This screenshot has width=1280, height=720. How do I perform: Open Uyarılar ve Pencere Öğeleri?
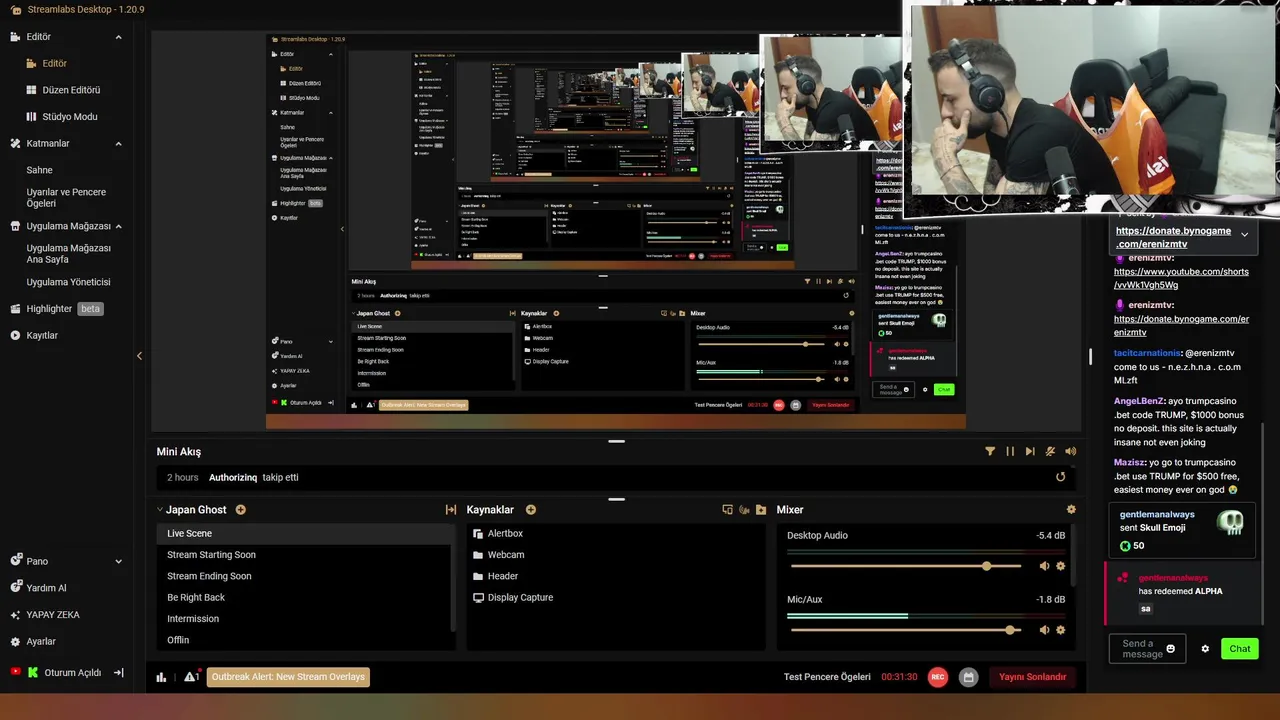coord(66,198)
